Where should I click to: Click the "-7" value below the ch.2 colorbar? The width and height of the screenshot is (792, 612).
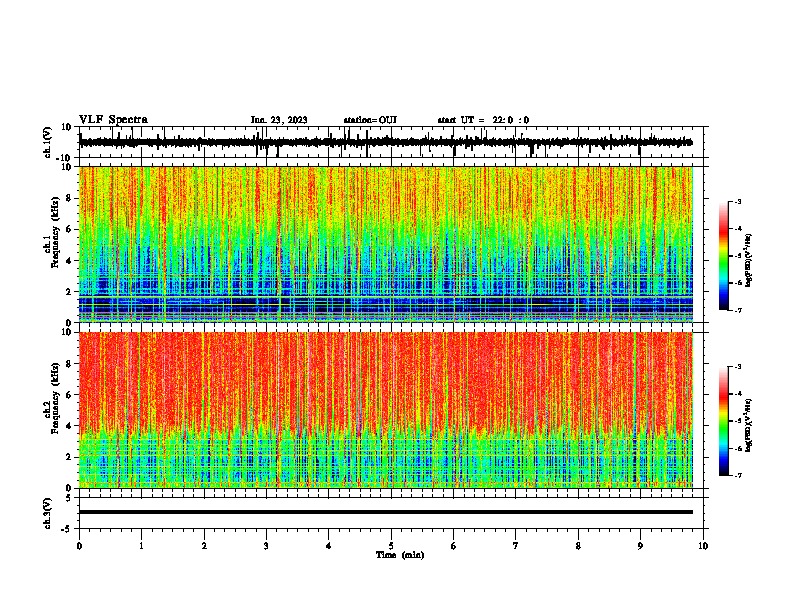(x=737, y=476)
